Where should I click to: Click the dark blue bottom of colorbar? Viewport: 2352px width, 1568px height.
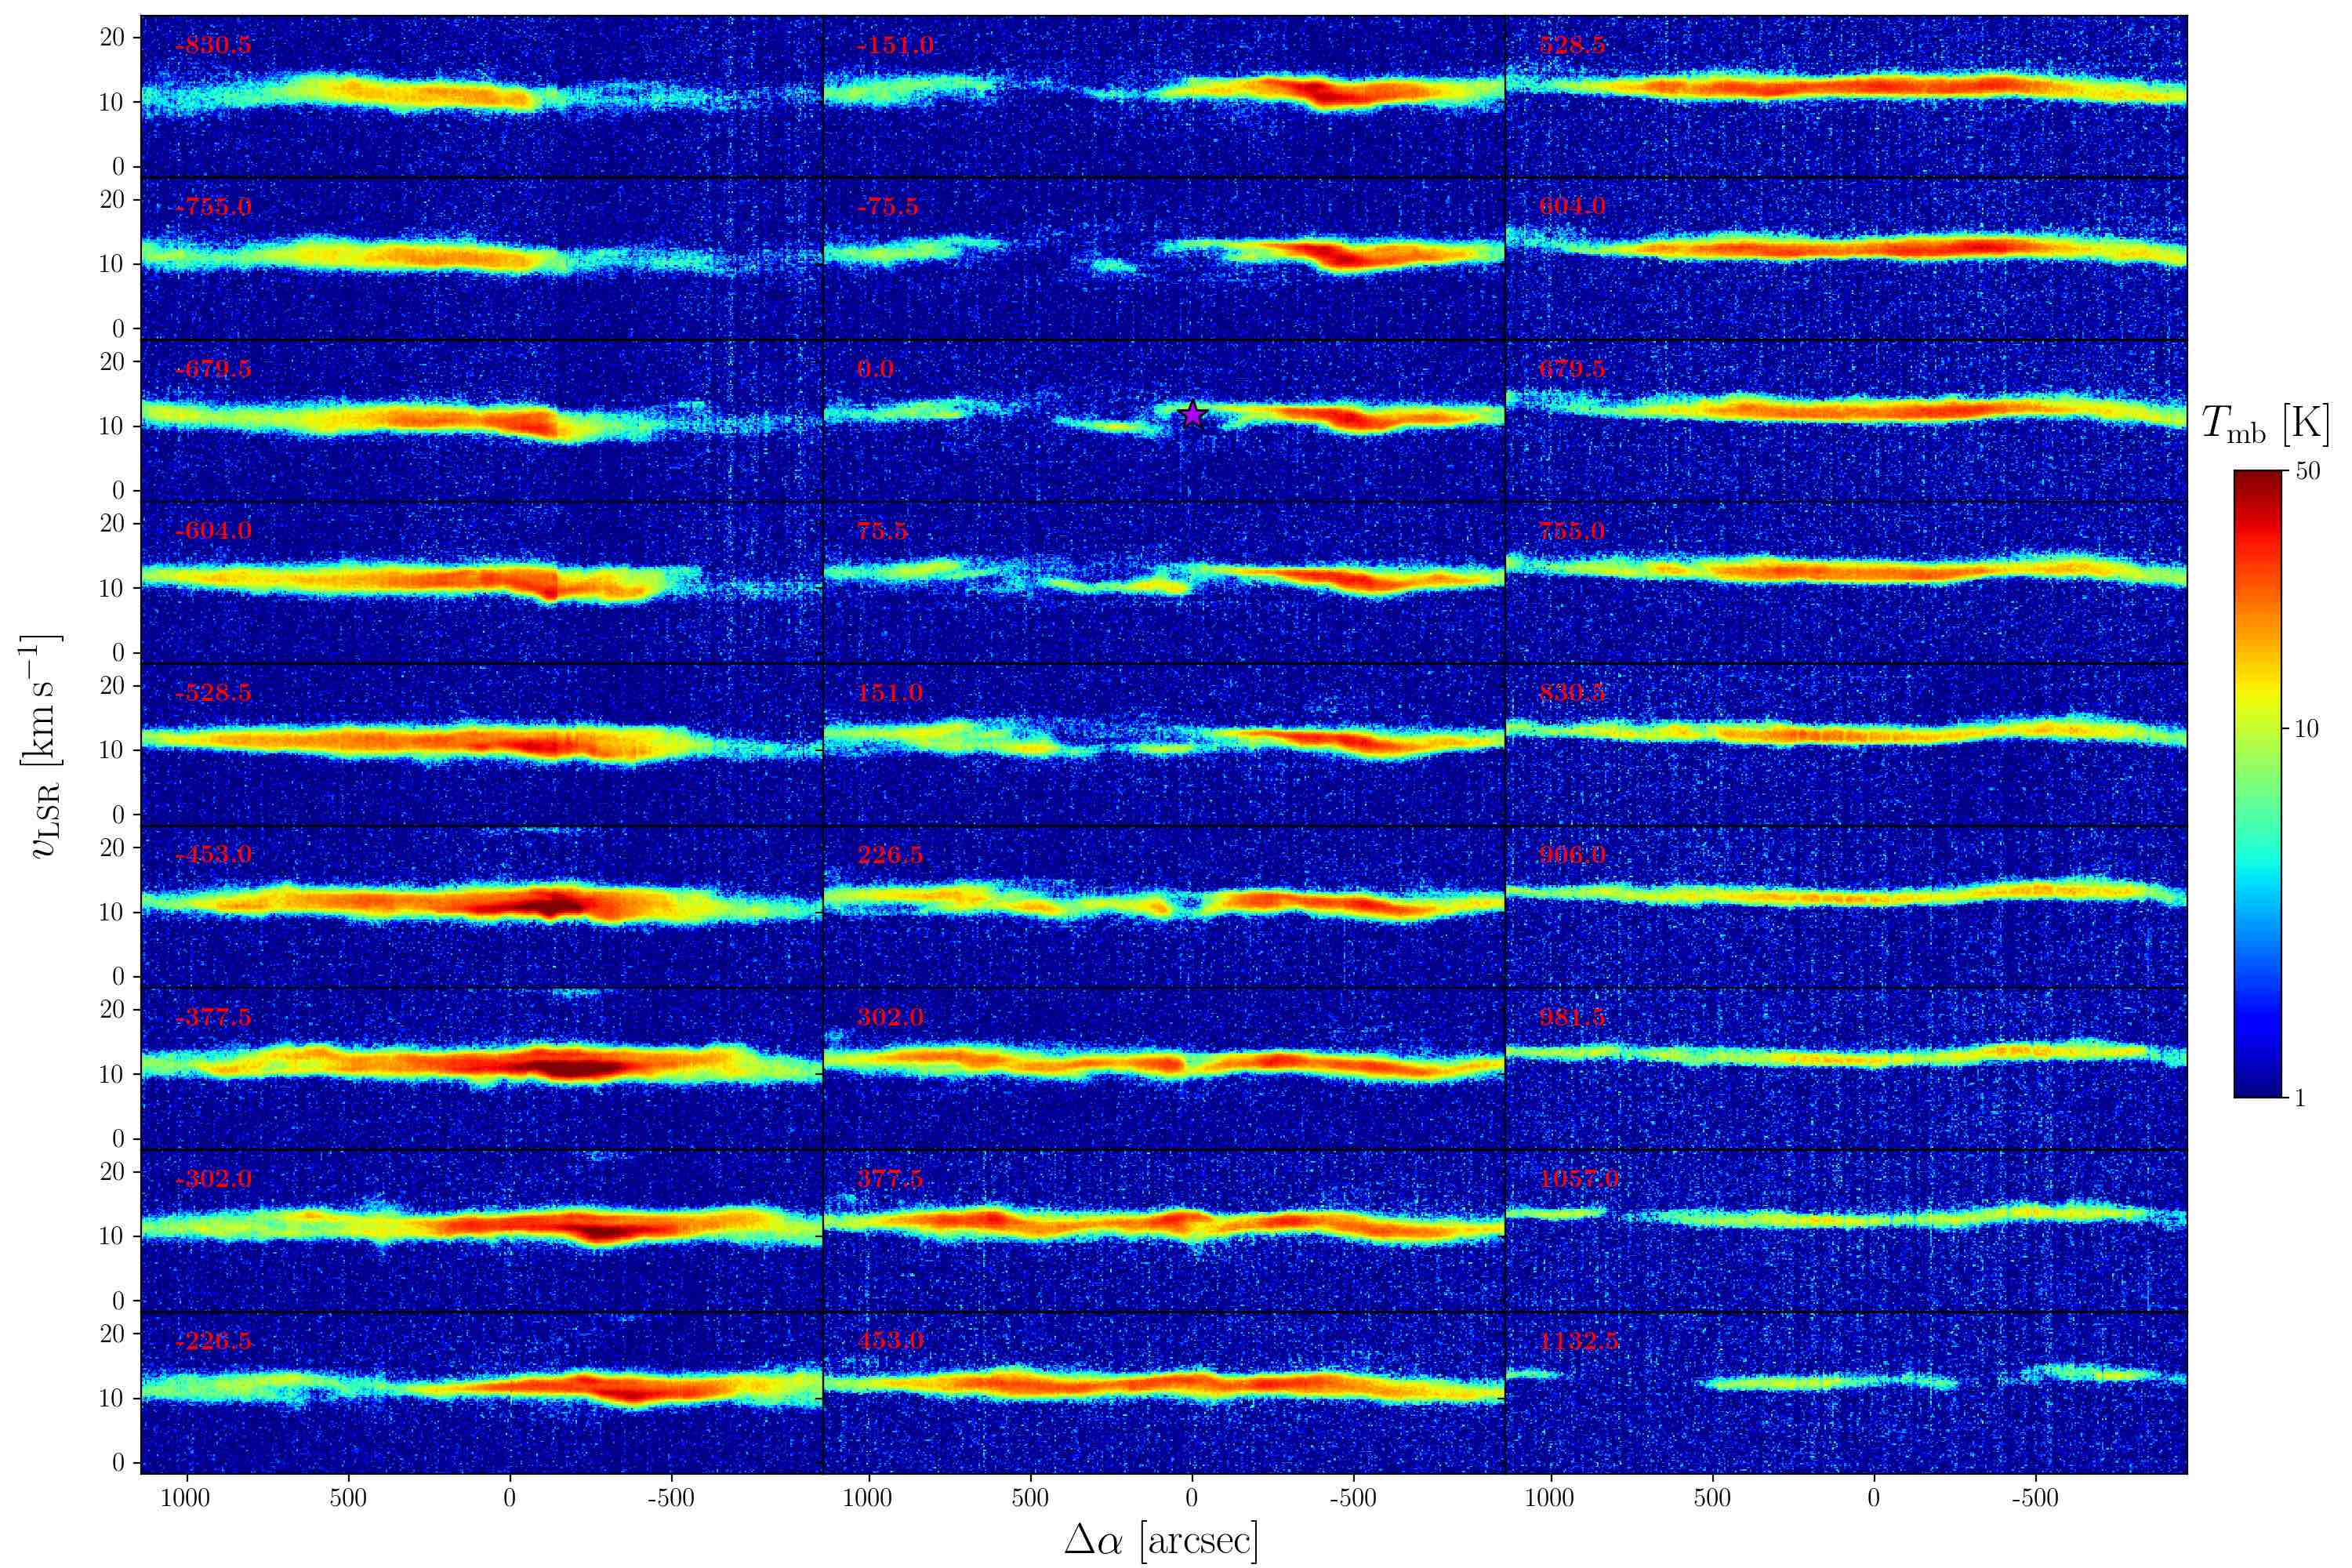[2257, 1088]
